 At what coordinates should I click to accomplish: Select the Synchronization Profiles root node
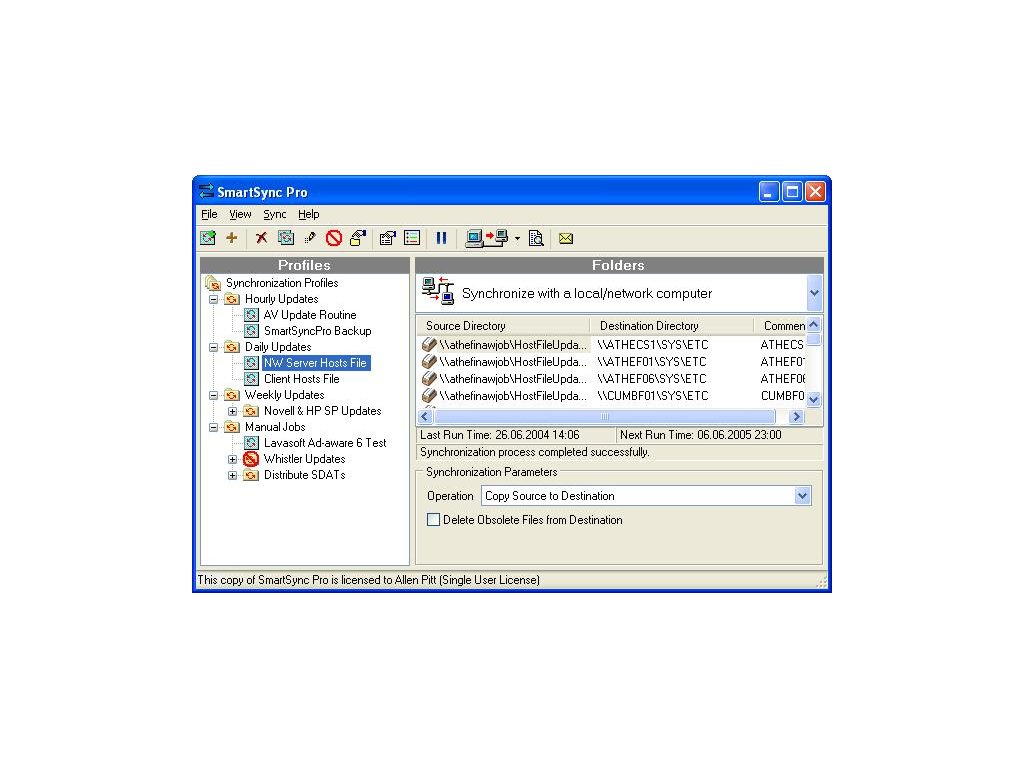(x=281, y=283)
